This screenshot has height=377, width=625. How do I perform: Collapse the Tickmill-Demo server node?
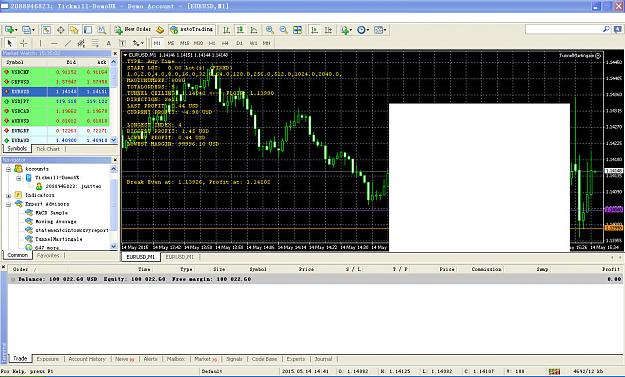tap(19, 178)
